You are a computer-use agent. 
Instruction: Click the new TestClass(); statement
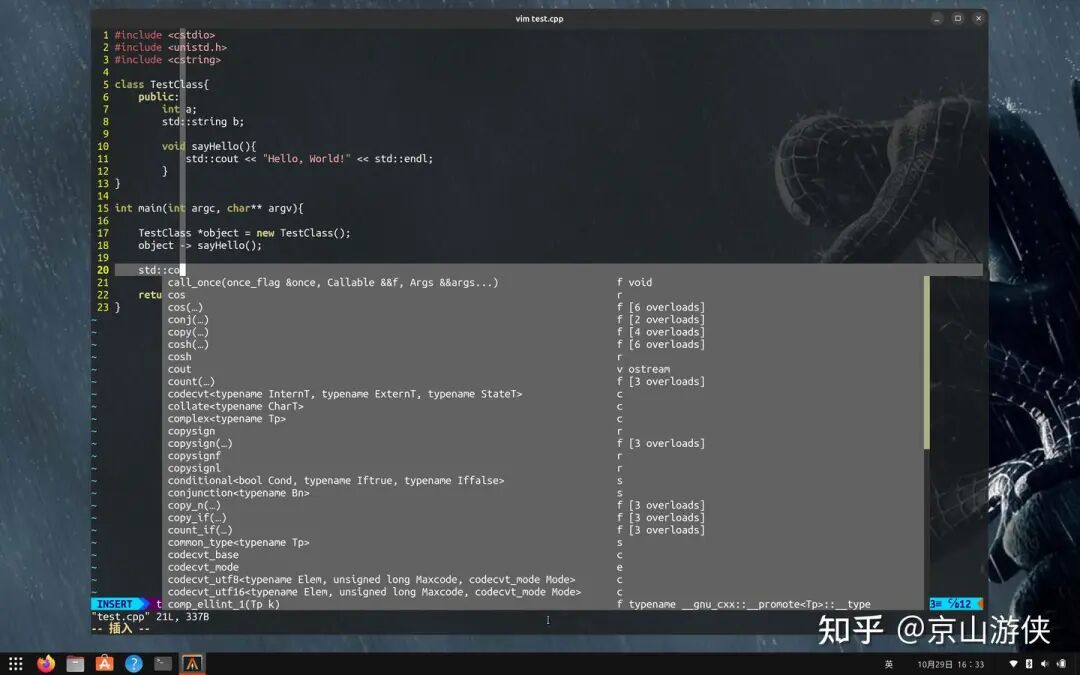[x=303, y=233]
